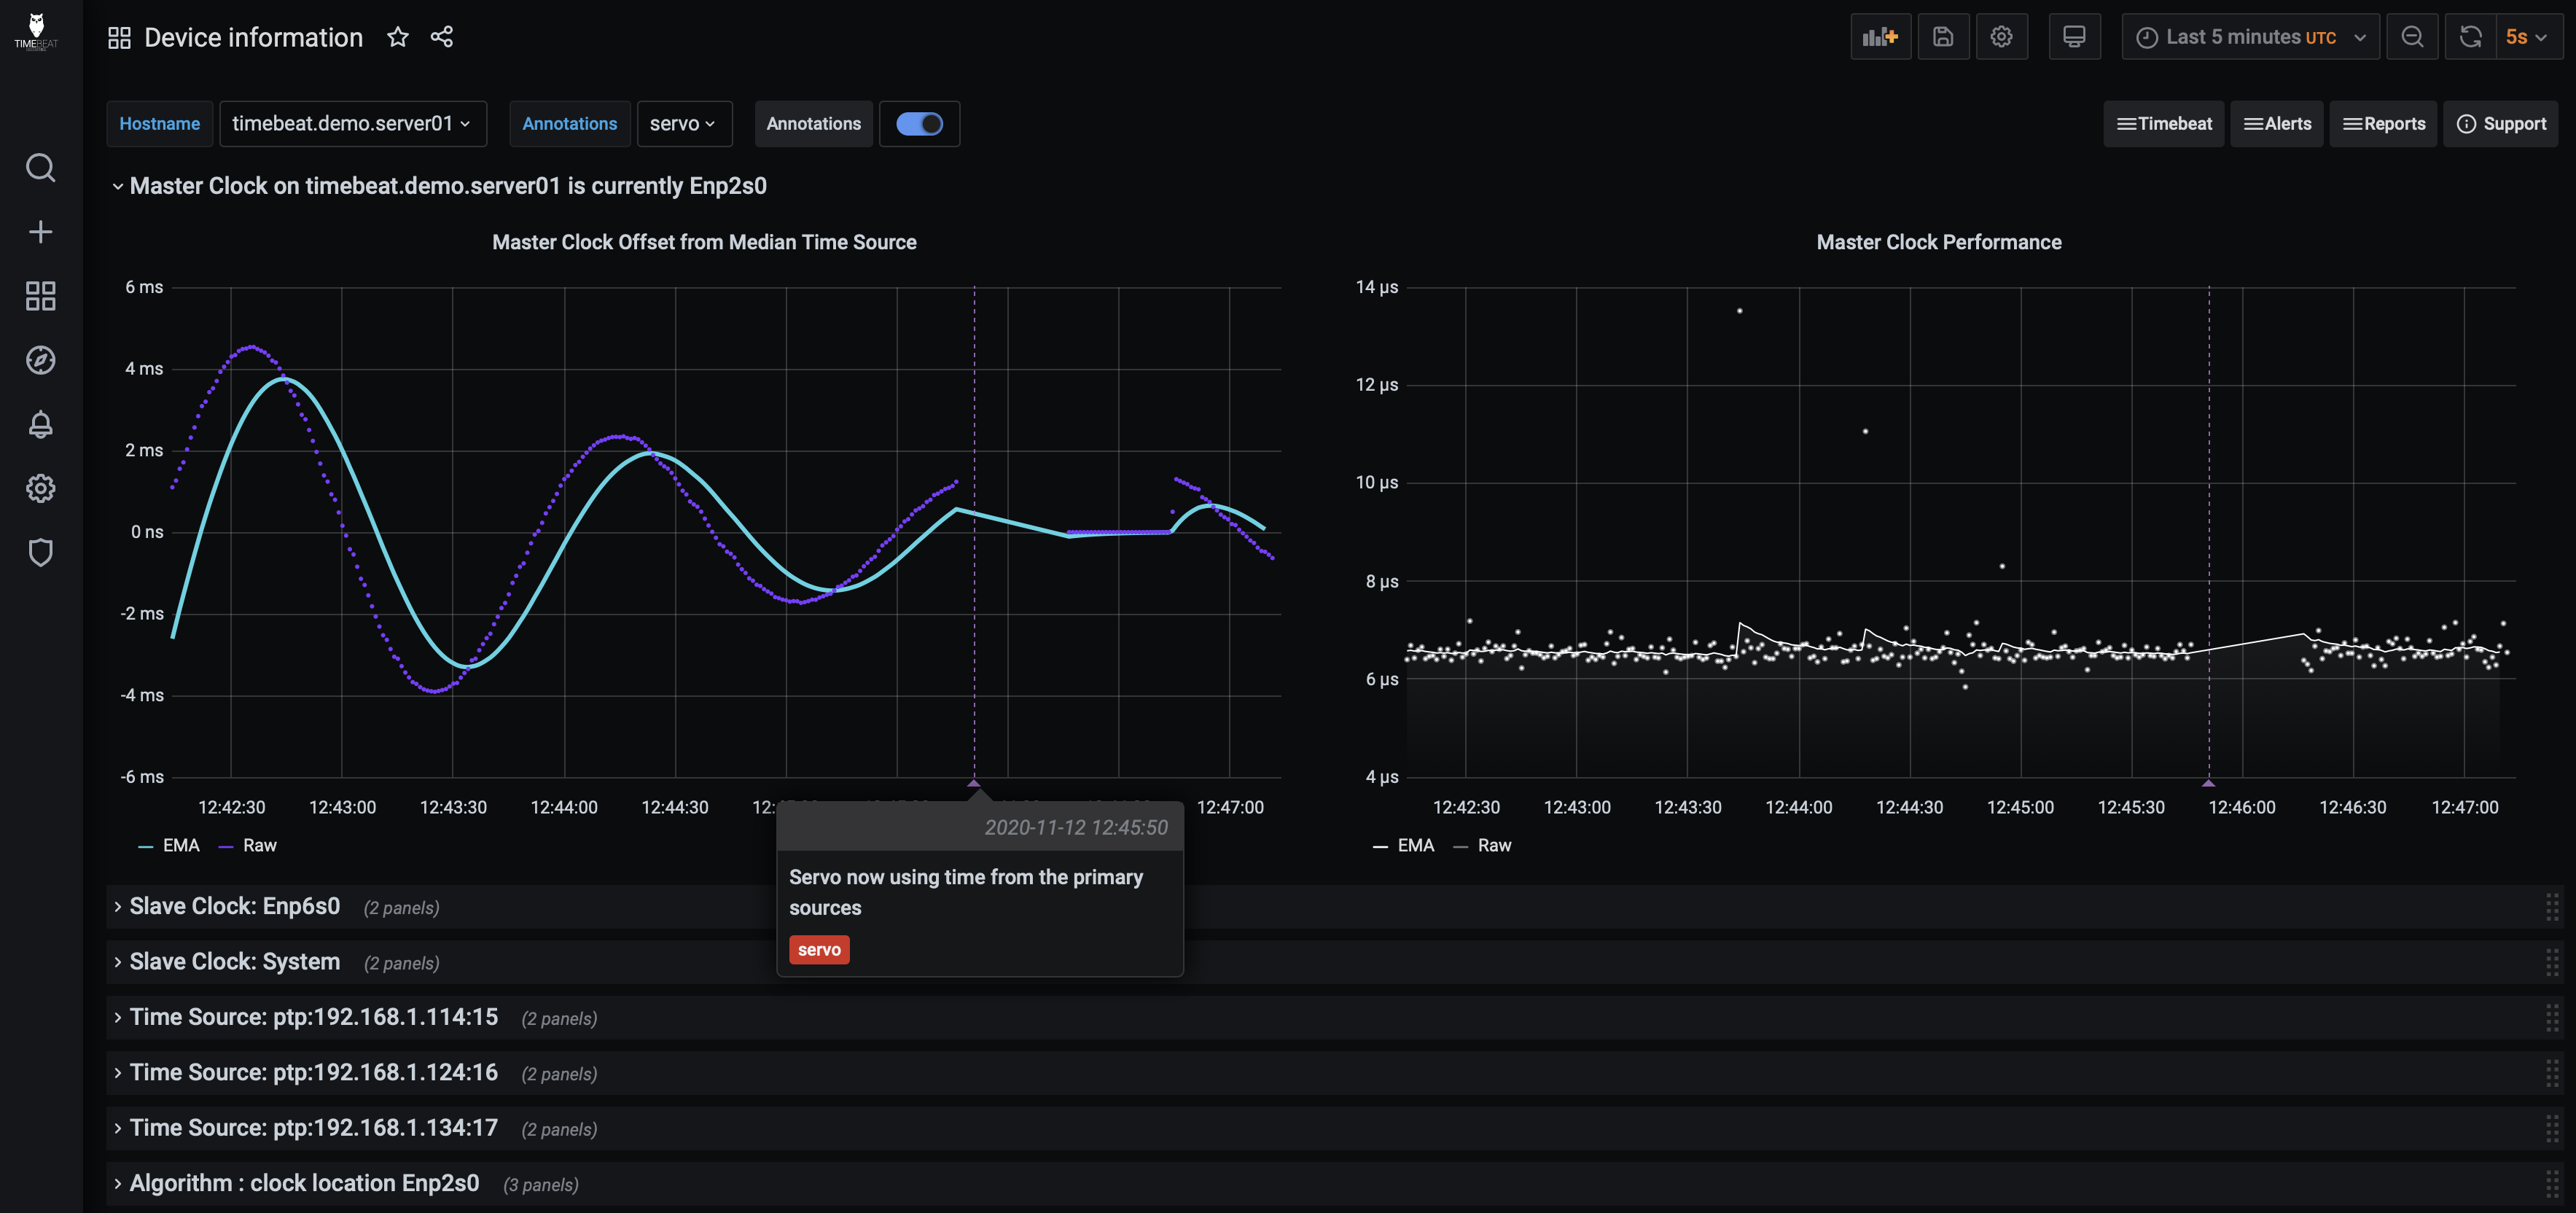This screenshot has height=1213, width=2576.
Task: Click the servo tag in annotation tooltip
Action: pyautogui.click(x=819, y=950)
